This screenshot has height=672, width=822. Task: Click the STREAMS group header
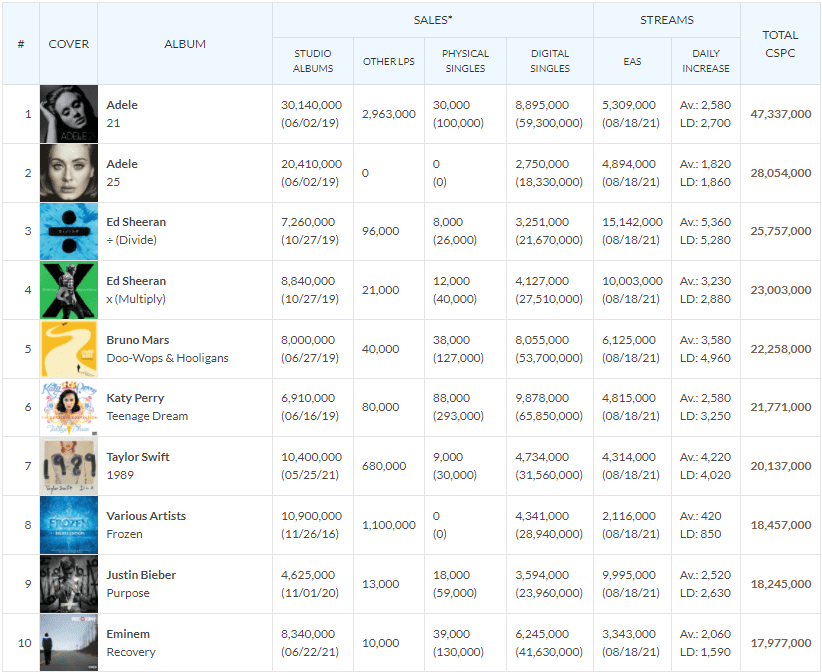(x=666, y=20)
